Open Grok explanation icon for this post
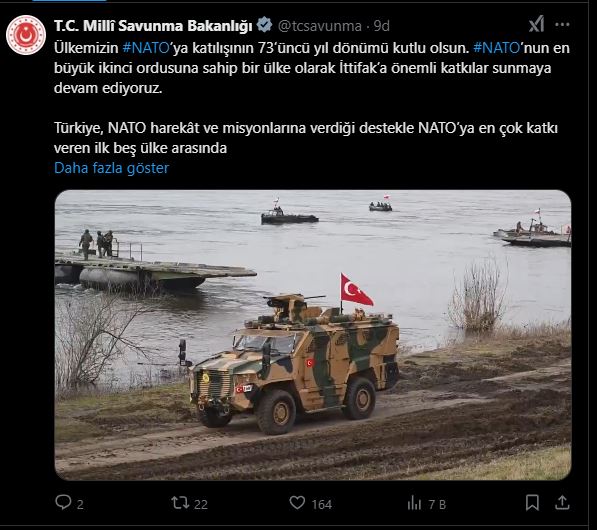 (x=536, y=25)
